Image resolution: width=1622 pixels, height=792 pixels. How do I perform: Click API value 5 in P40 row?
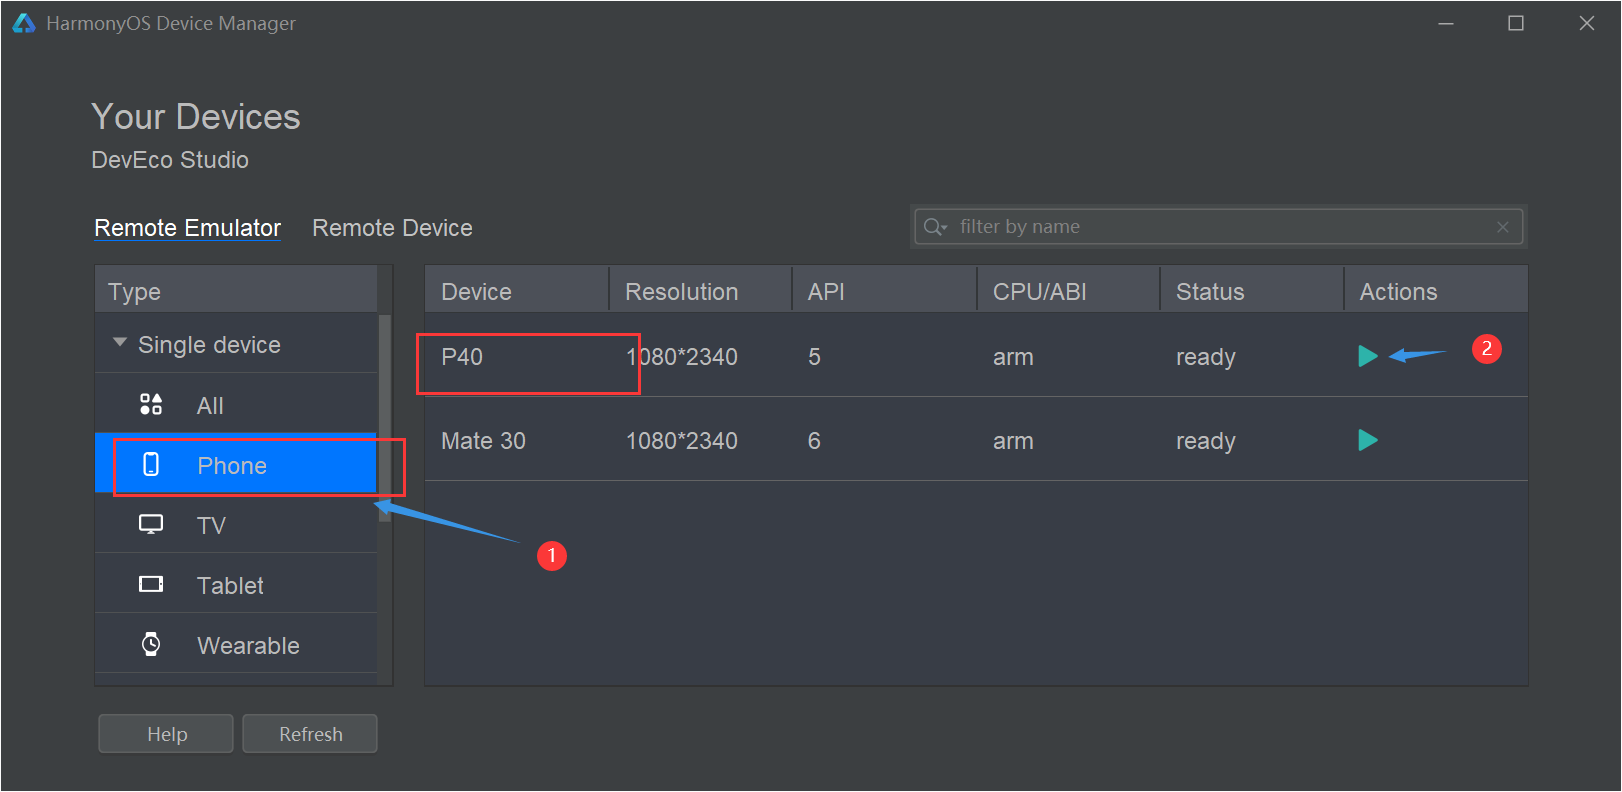pos(814,357)
